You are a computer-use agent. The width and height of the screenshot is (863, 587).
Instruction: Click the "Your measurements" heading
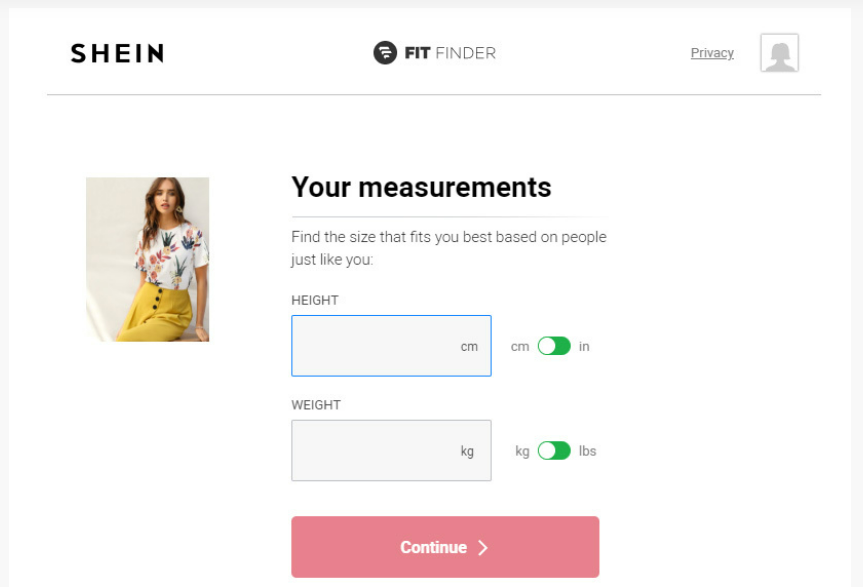[421, 187]
